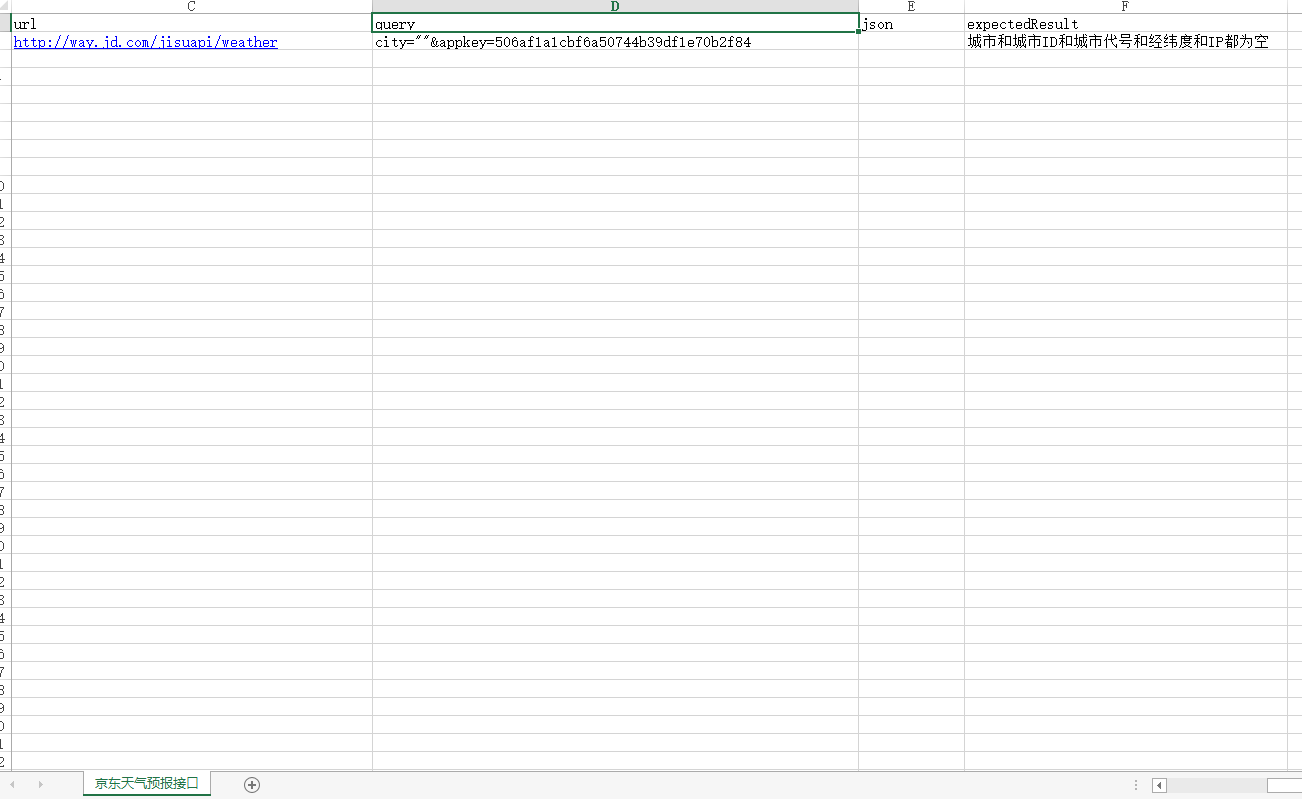Select the 'json' header cell
1302x799 pixels.
pyautogui.click(x=911, y=23)
